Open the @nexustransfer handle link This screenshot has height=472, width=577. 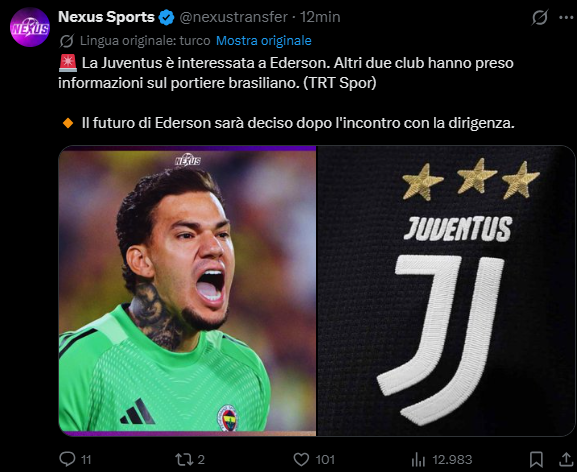(x=233, y=17)
